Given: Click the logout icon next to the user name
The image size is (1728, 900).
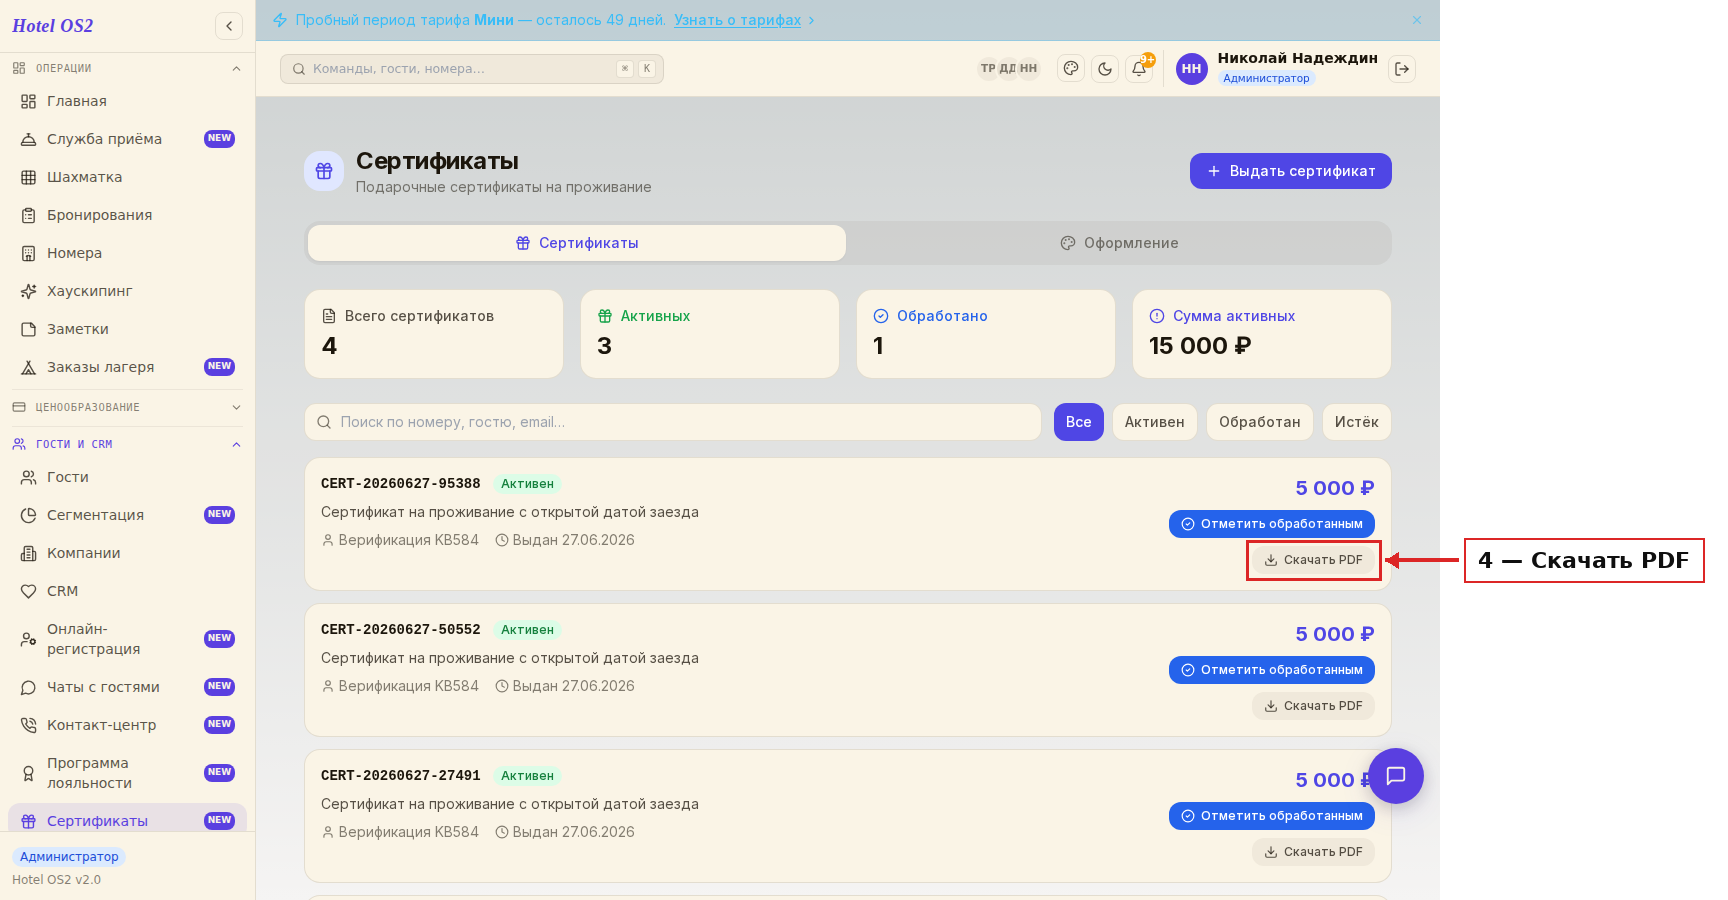Looking at the screenshot, I should [x=1402, y=69].
